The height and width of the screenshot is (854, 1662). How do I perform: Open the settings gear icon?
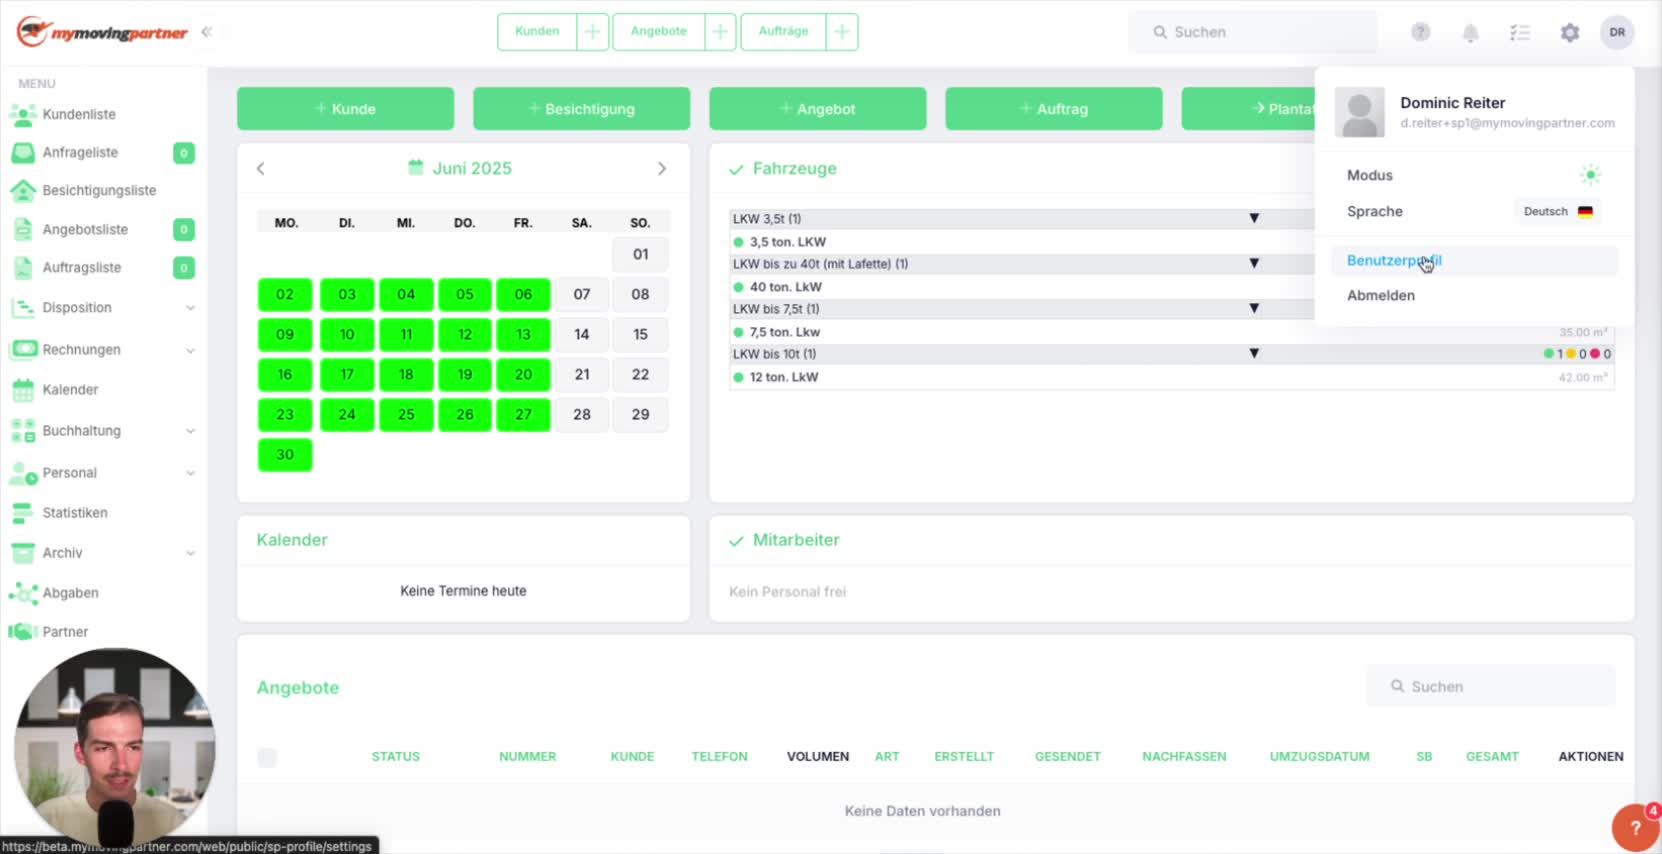(1570, 33)
